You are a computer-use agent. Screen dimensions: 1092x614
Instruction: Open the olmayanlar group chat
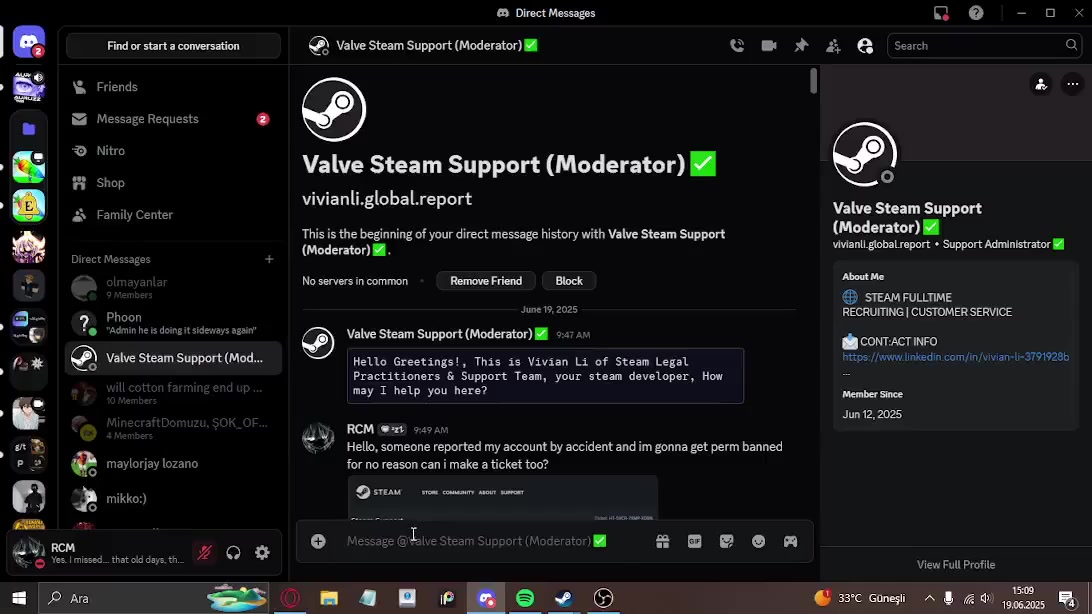(173, 288)
